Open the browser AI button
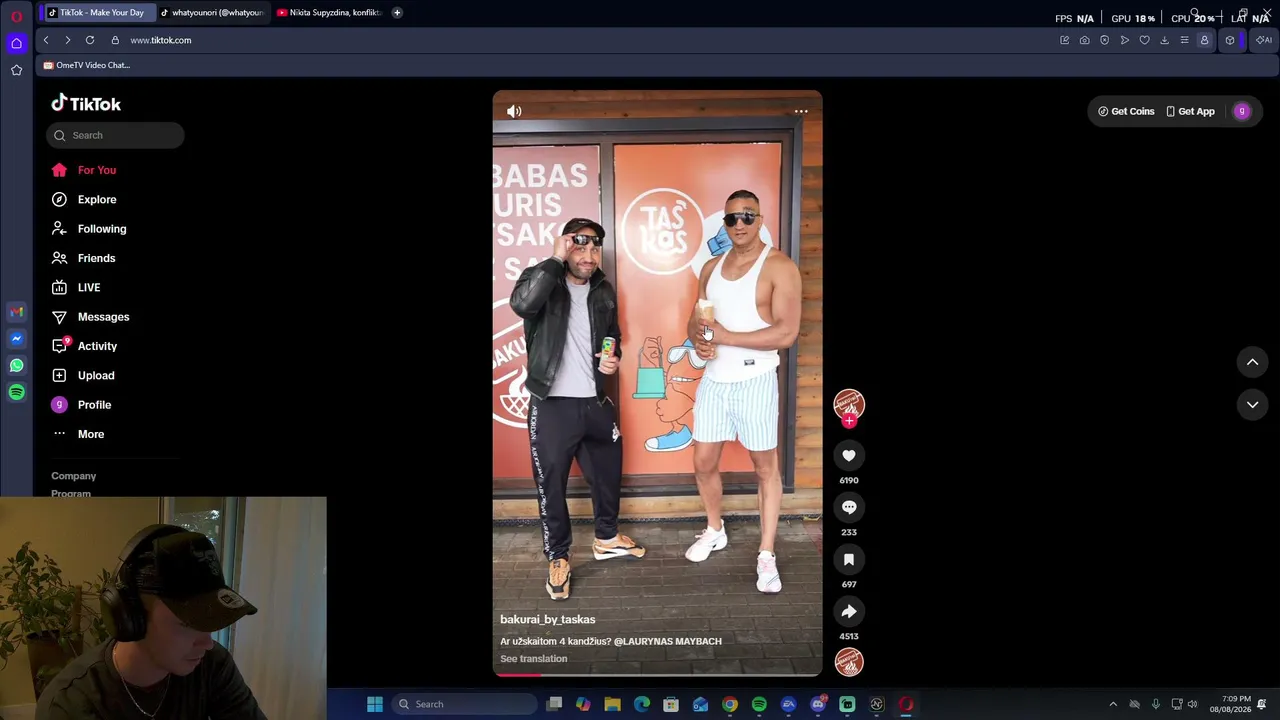Image resolution: width=1280 pixels, height=720 pixels. coord(1264,40)
